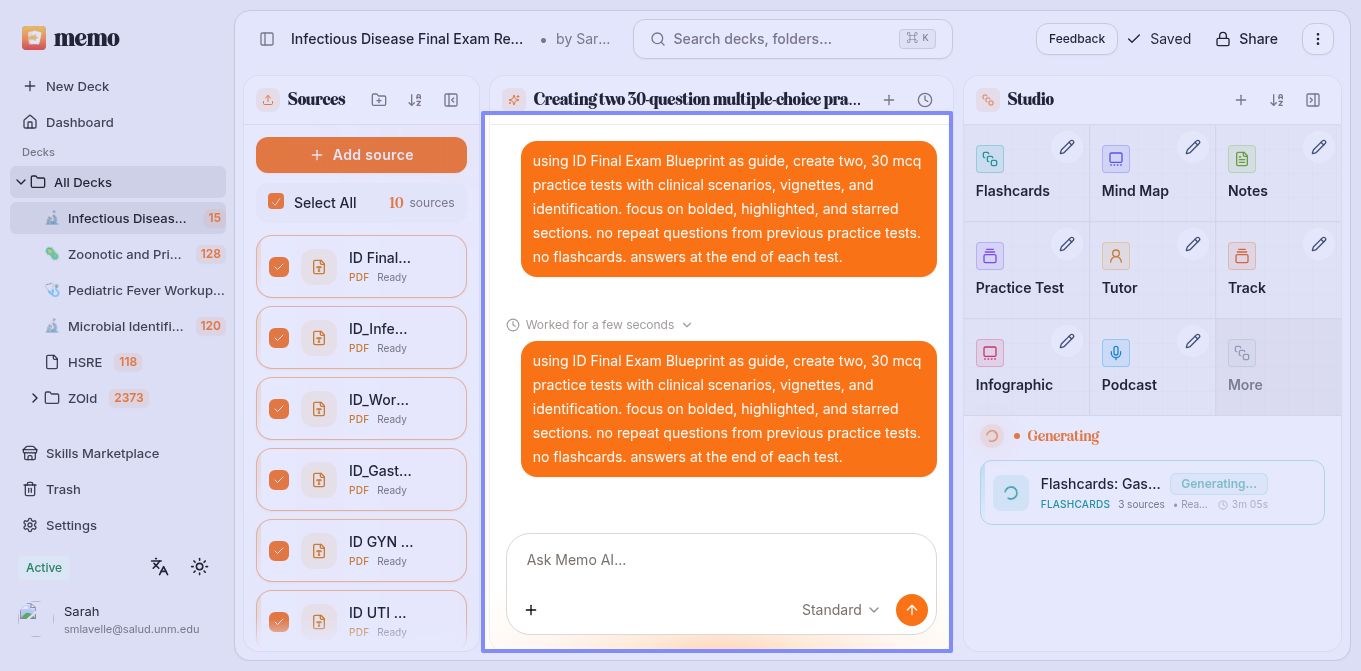Open the Standard model dropdown
The height and width of the screenshot is (671, 1361).
click(841, 610)
